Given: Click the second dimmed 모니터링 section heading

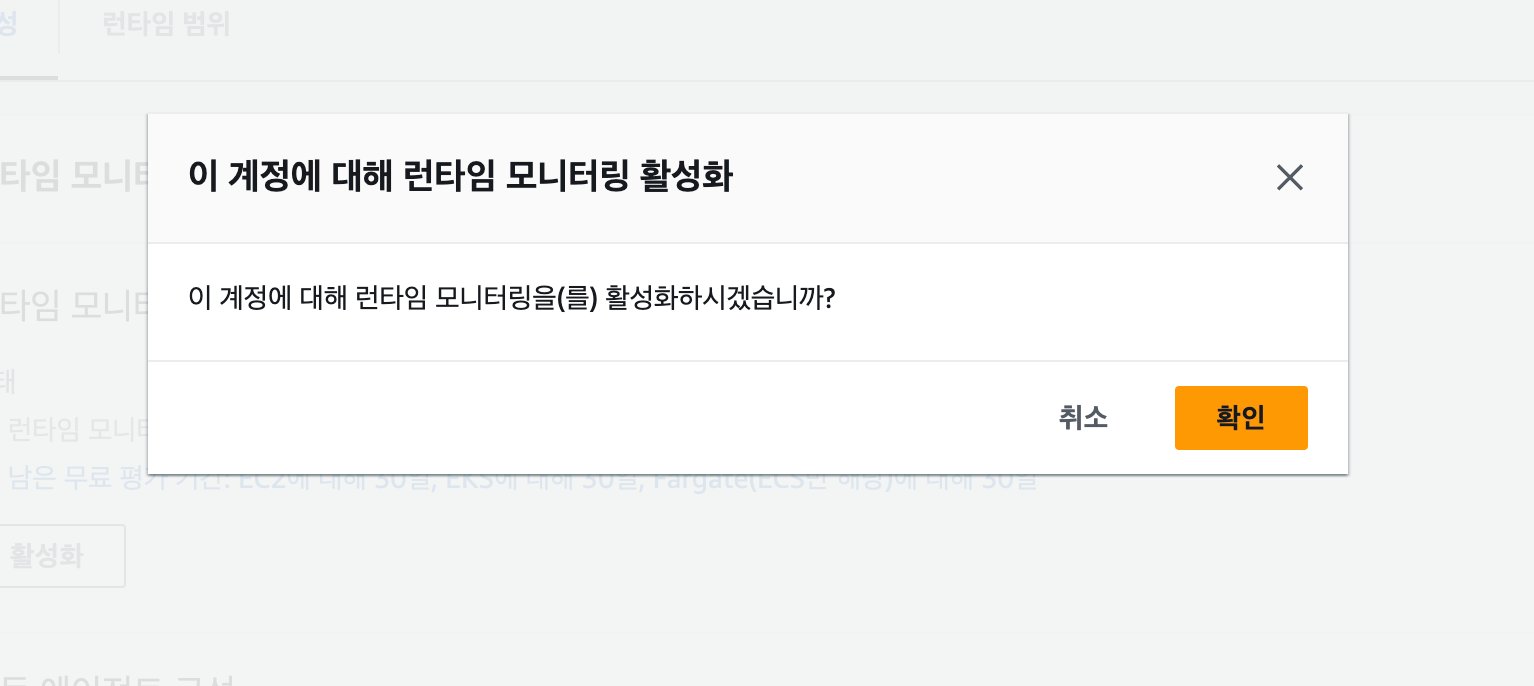Looking at the screenshot, I should click(74, 304).
